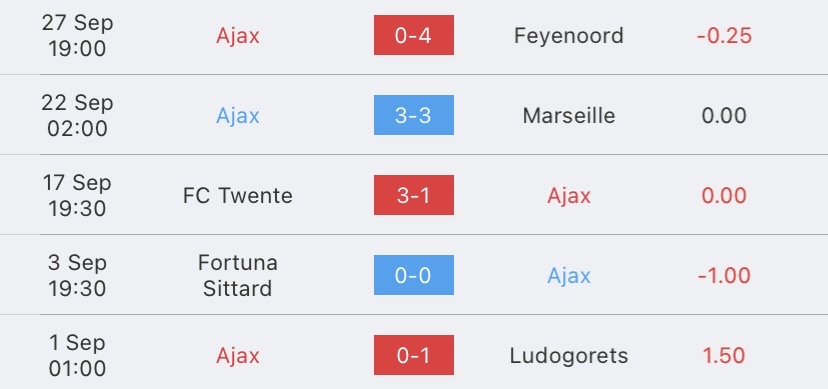Select Ajax in the Fortuna Sittard row

click(569, 276)
